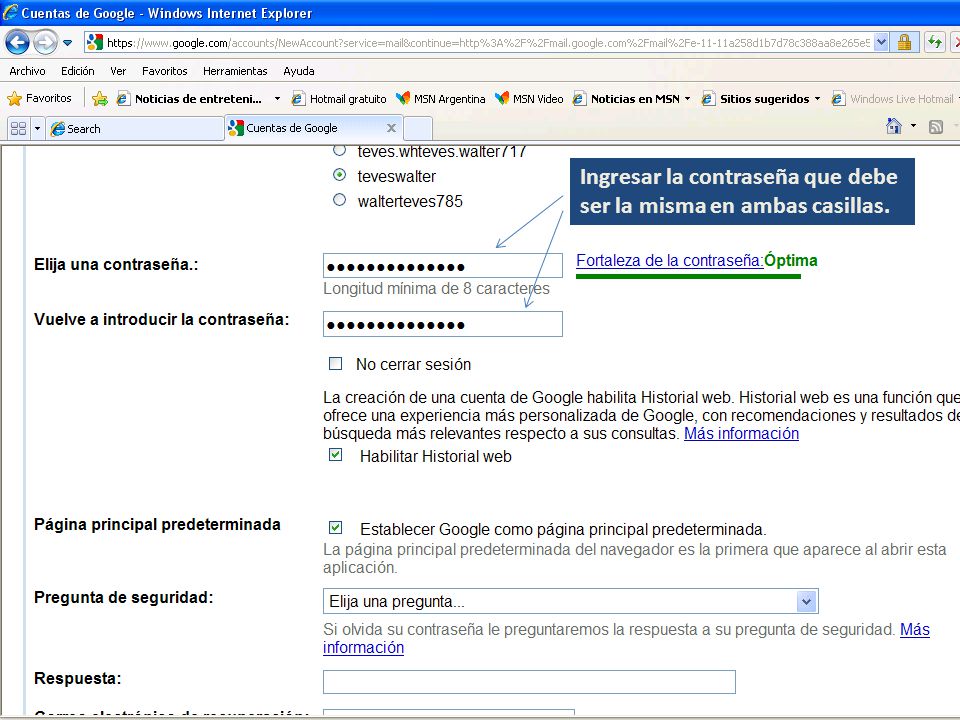Click the Elija una contraseña field
Viewport: 960px width, 720px height.
pyautogui.click(x=443, y=266)
